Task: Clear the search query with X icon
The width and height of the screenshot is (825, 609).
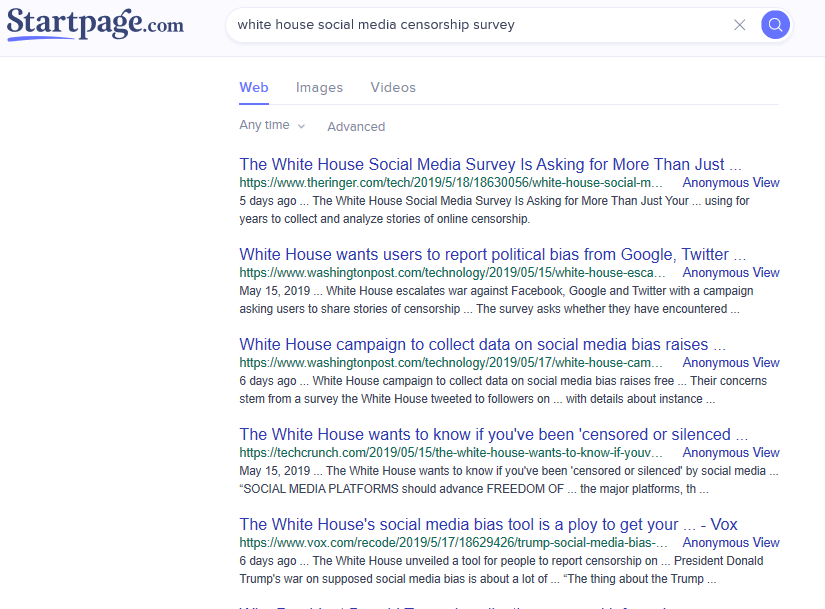Action: (740, 25)
